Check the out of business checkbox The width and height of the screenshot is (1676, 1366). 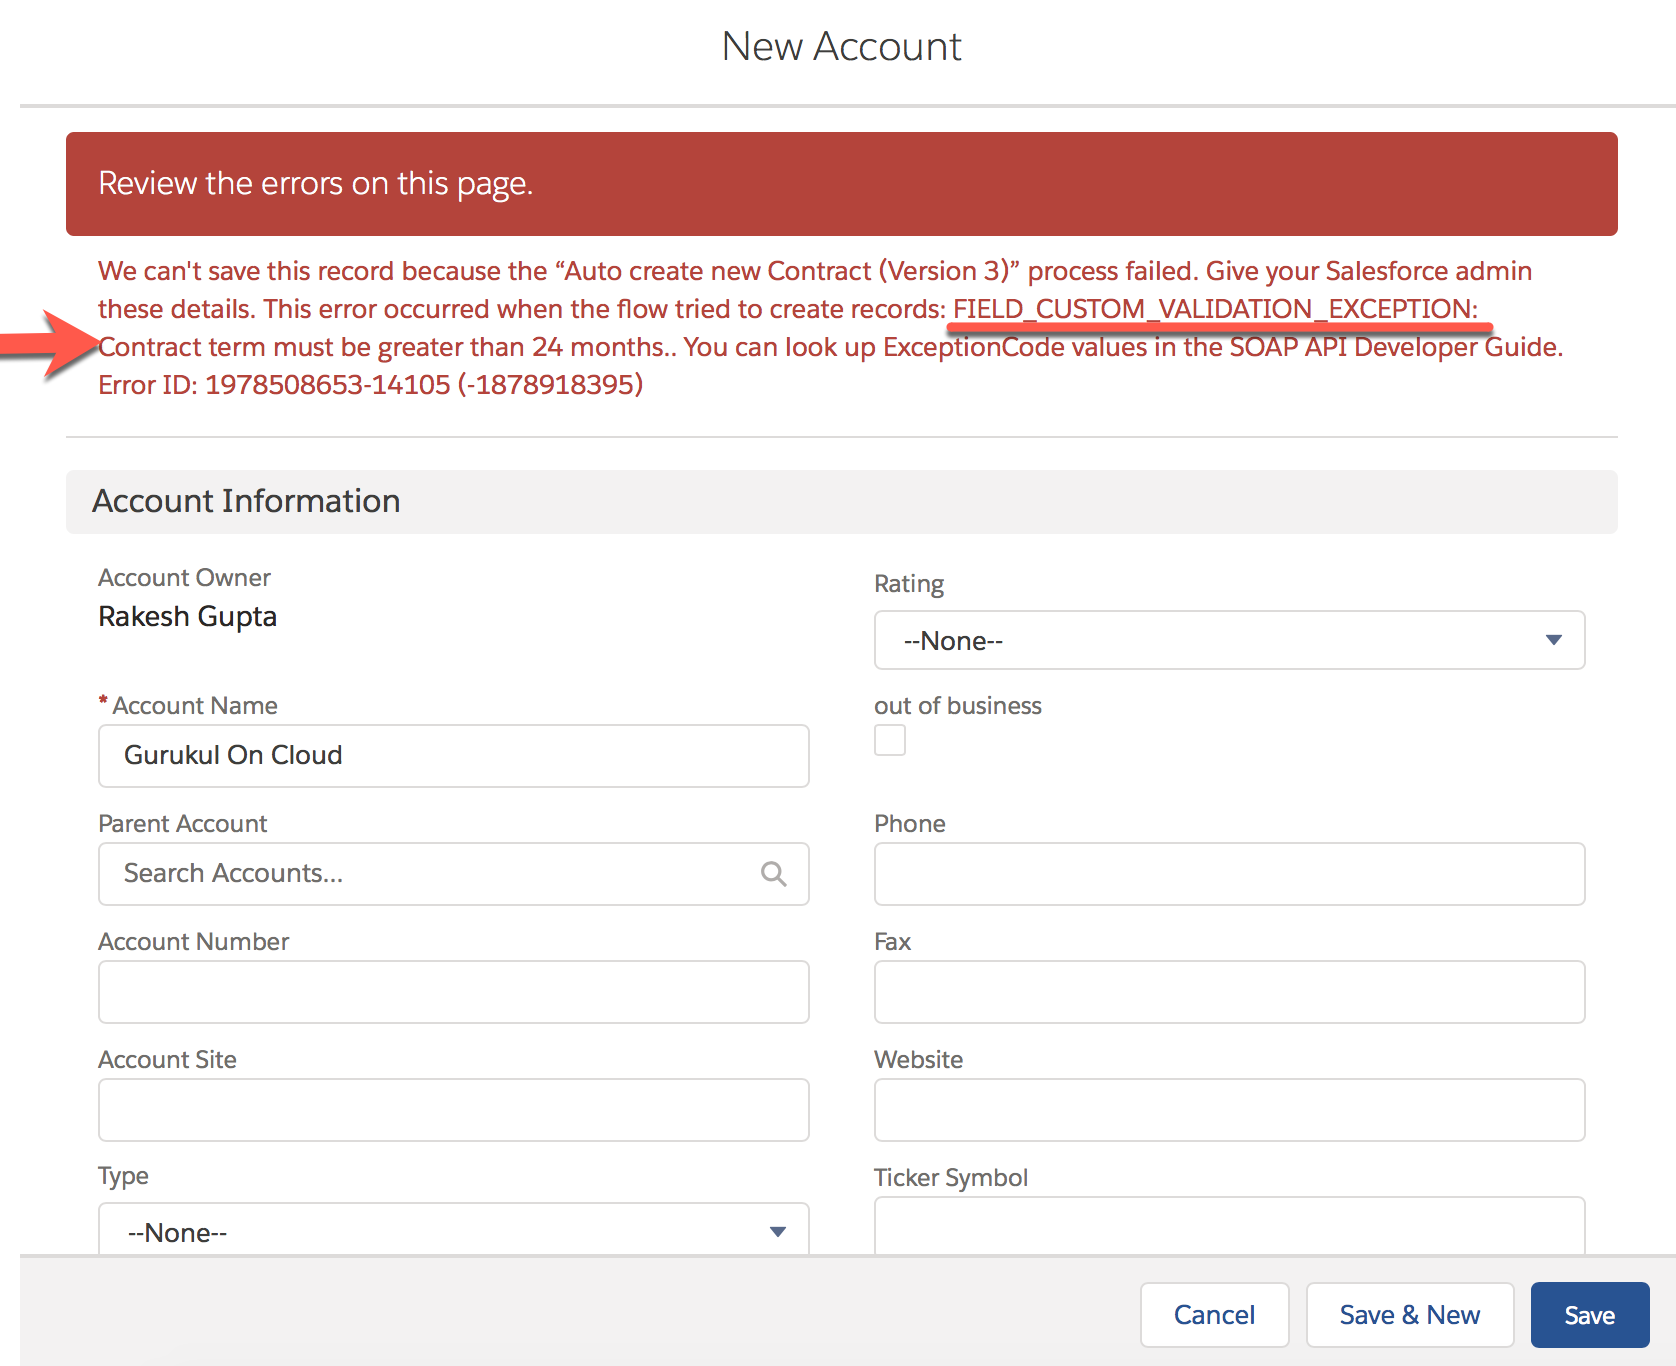click(x=890, y=740)
